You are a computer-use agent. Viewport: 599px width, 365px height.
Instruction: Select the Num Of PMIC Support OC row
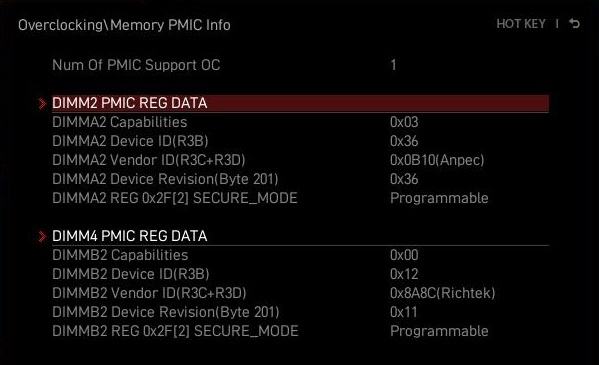(300, 65)
